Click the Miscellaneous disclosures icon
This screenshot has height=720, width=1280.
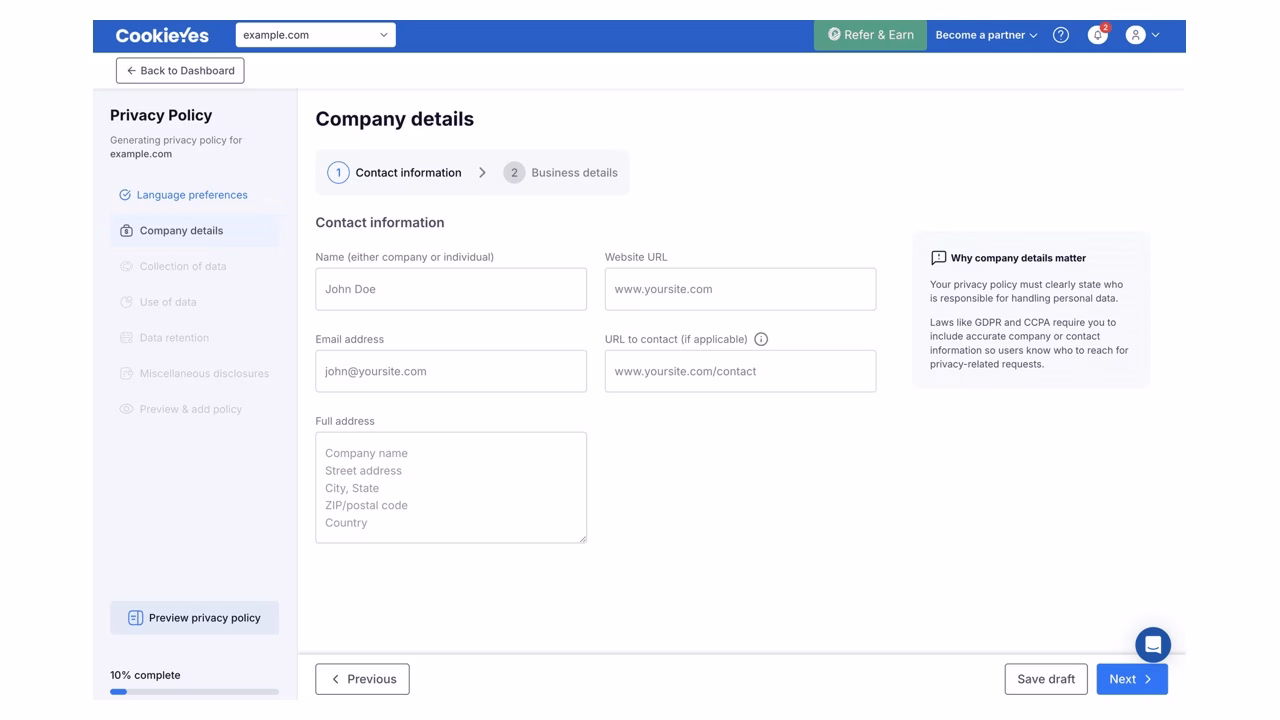126,374
